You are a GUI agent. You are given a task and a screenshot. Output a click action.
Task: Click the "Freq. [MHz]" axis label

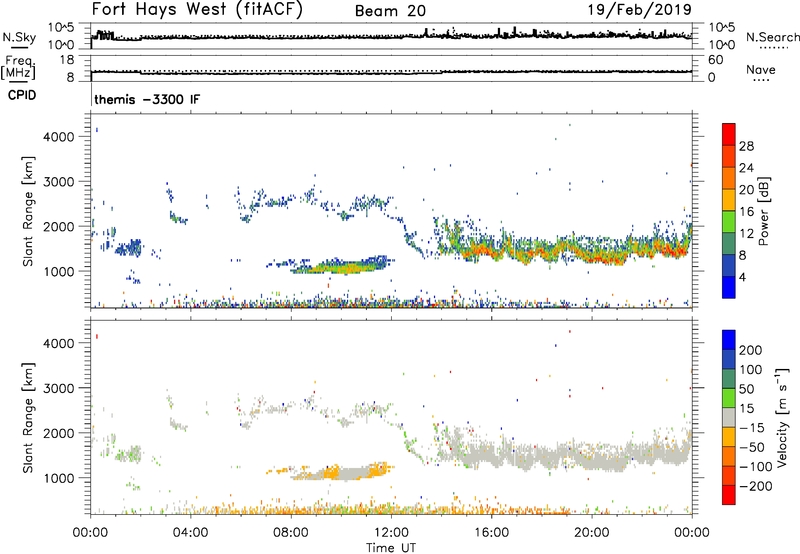[x=18, y=67]
